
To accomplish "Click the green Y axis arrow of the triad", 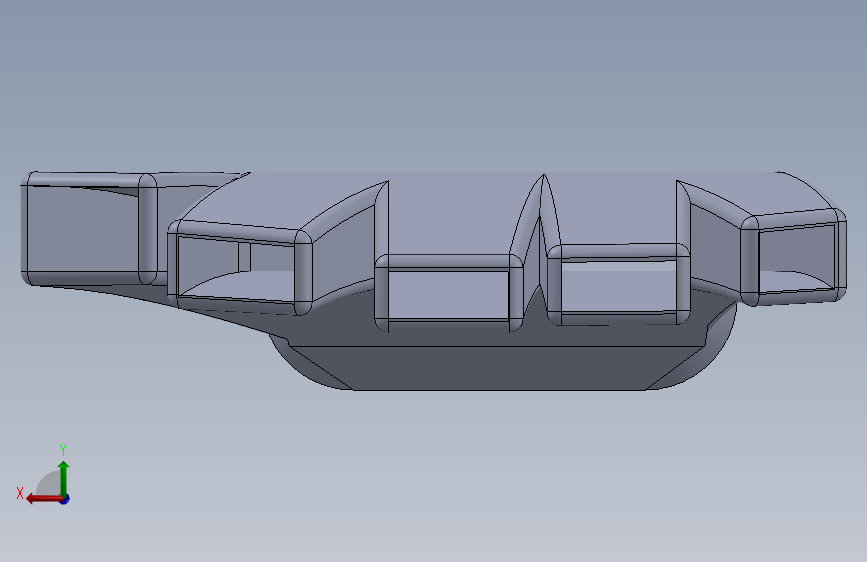I will (x=64, y=479).
